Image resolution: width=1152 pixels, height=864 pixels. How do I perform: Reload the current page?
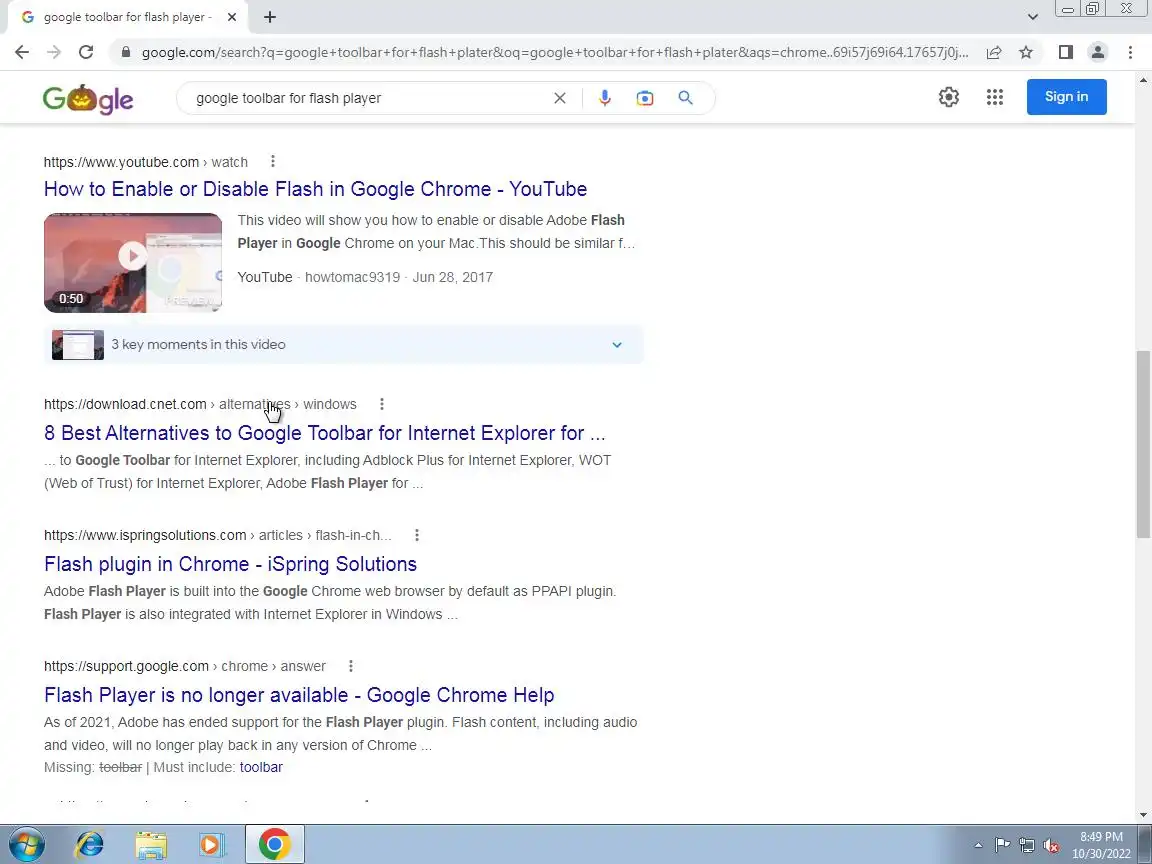pyautogui.click(x=86, y=52)
